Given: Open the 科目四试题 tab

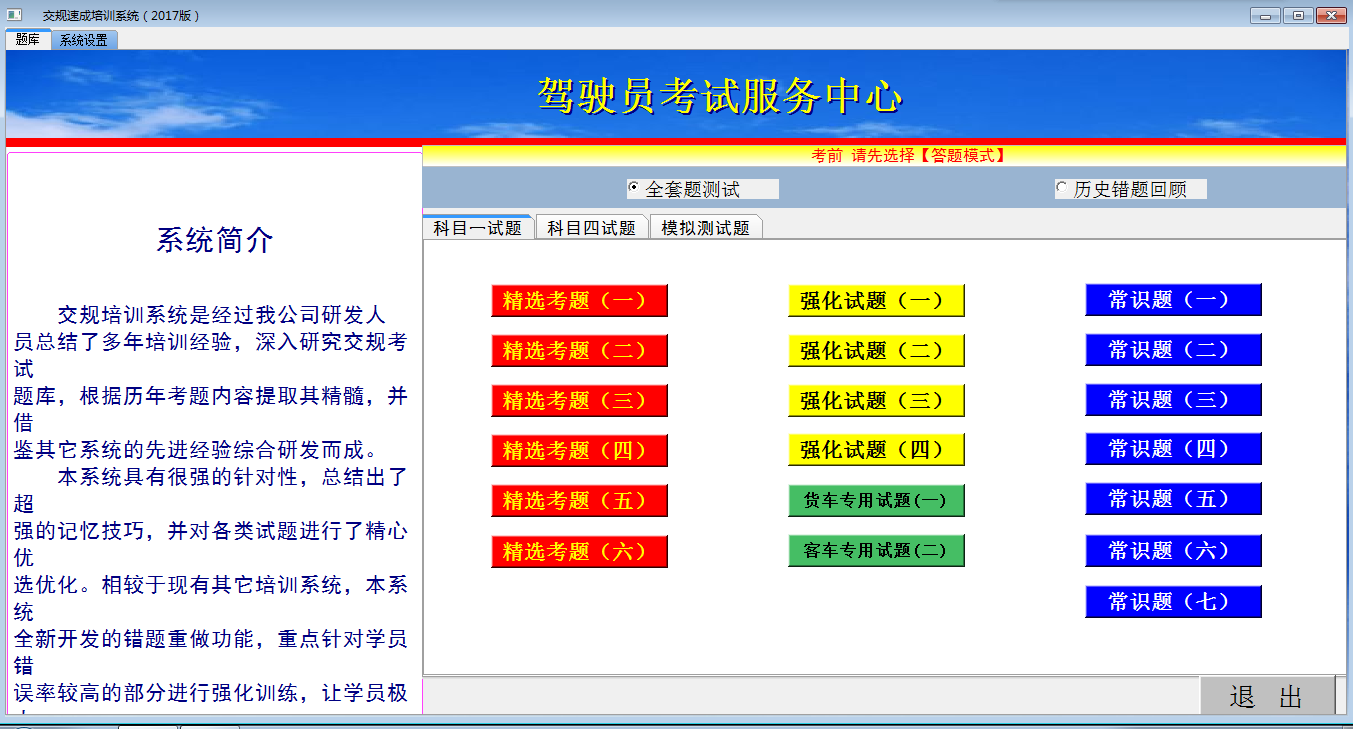Looking at the screenshot, I should (x=592, y=227).
